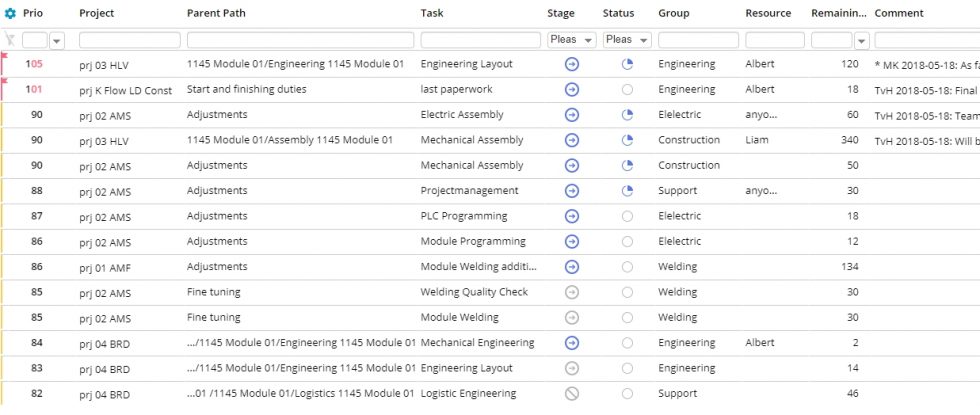
Task: Click the Resource column header
Action: (768, 13)
